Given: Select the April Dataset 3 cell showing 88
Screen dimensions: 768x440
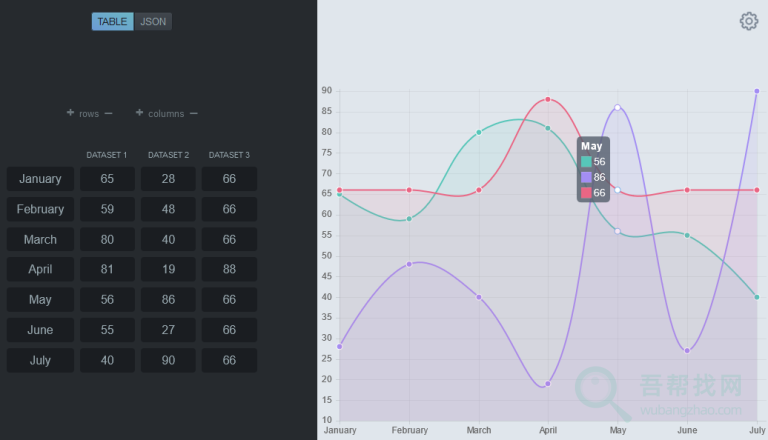Looking at the screenshot, I should (229, 270).
